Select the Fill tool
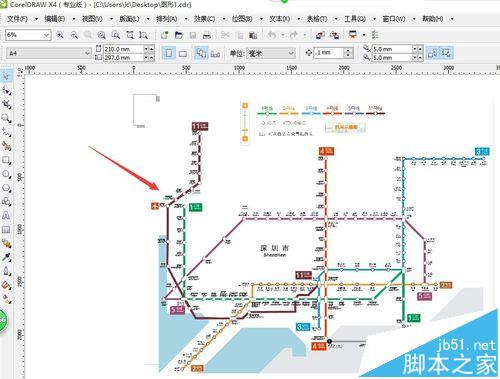Screen dimensions: 500x379 (x=6, y=285)
